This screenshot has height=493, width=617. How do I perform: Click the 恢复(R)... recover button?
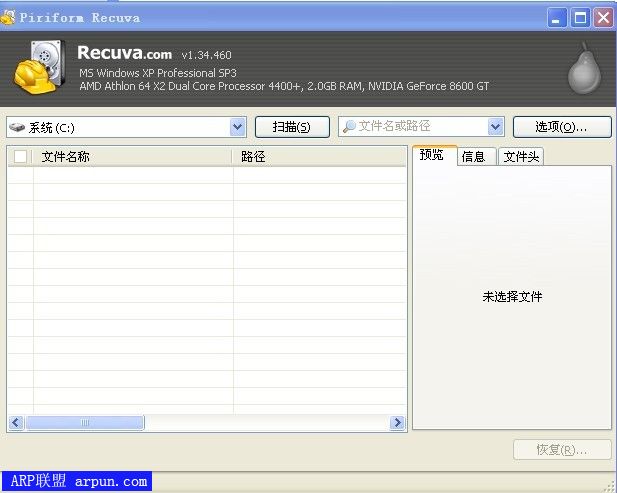[x=562, y=450]
